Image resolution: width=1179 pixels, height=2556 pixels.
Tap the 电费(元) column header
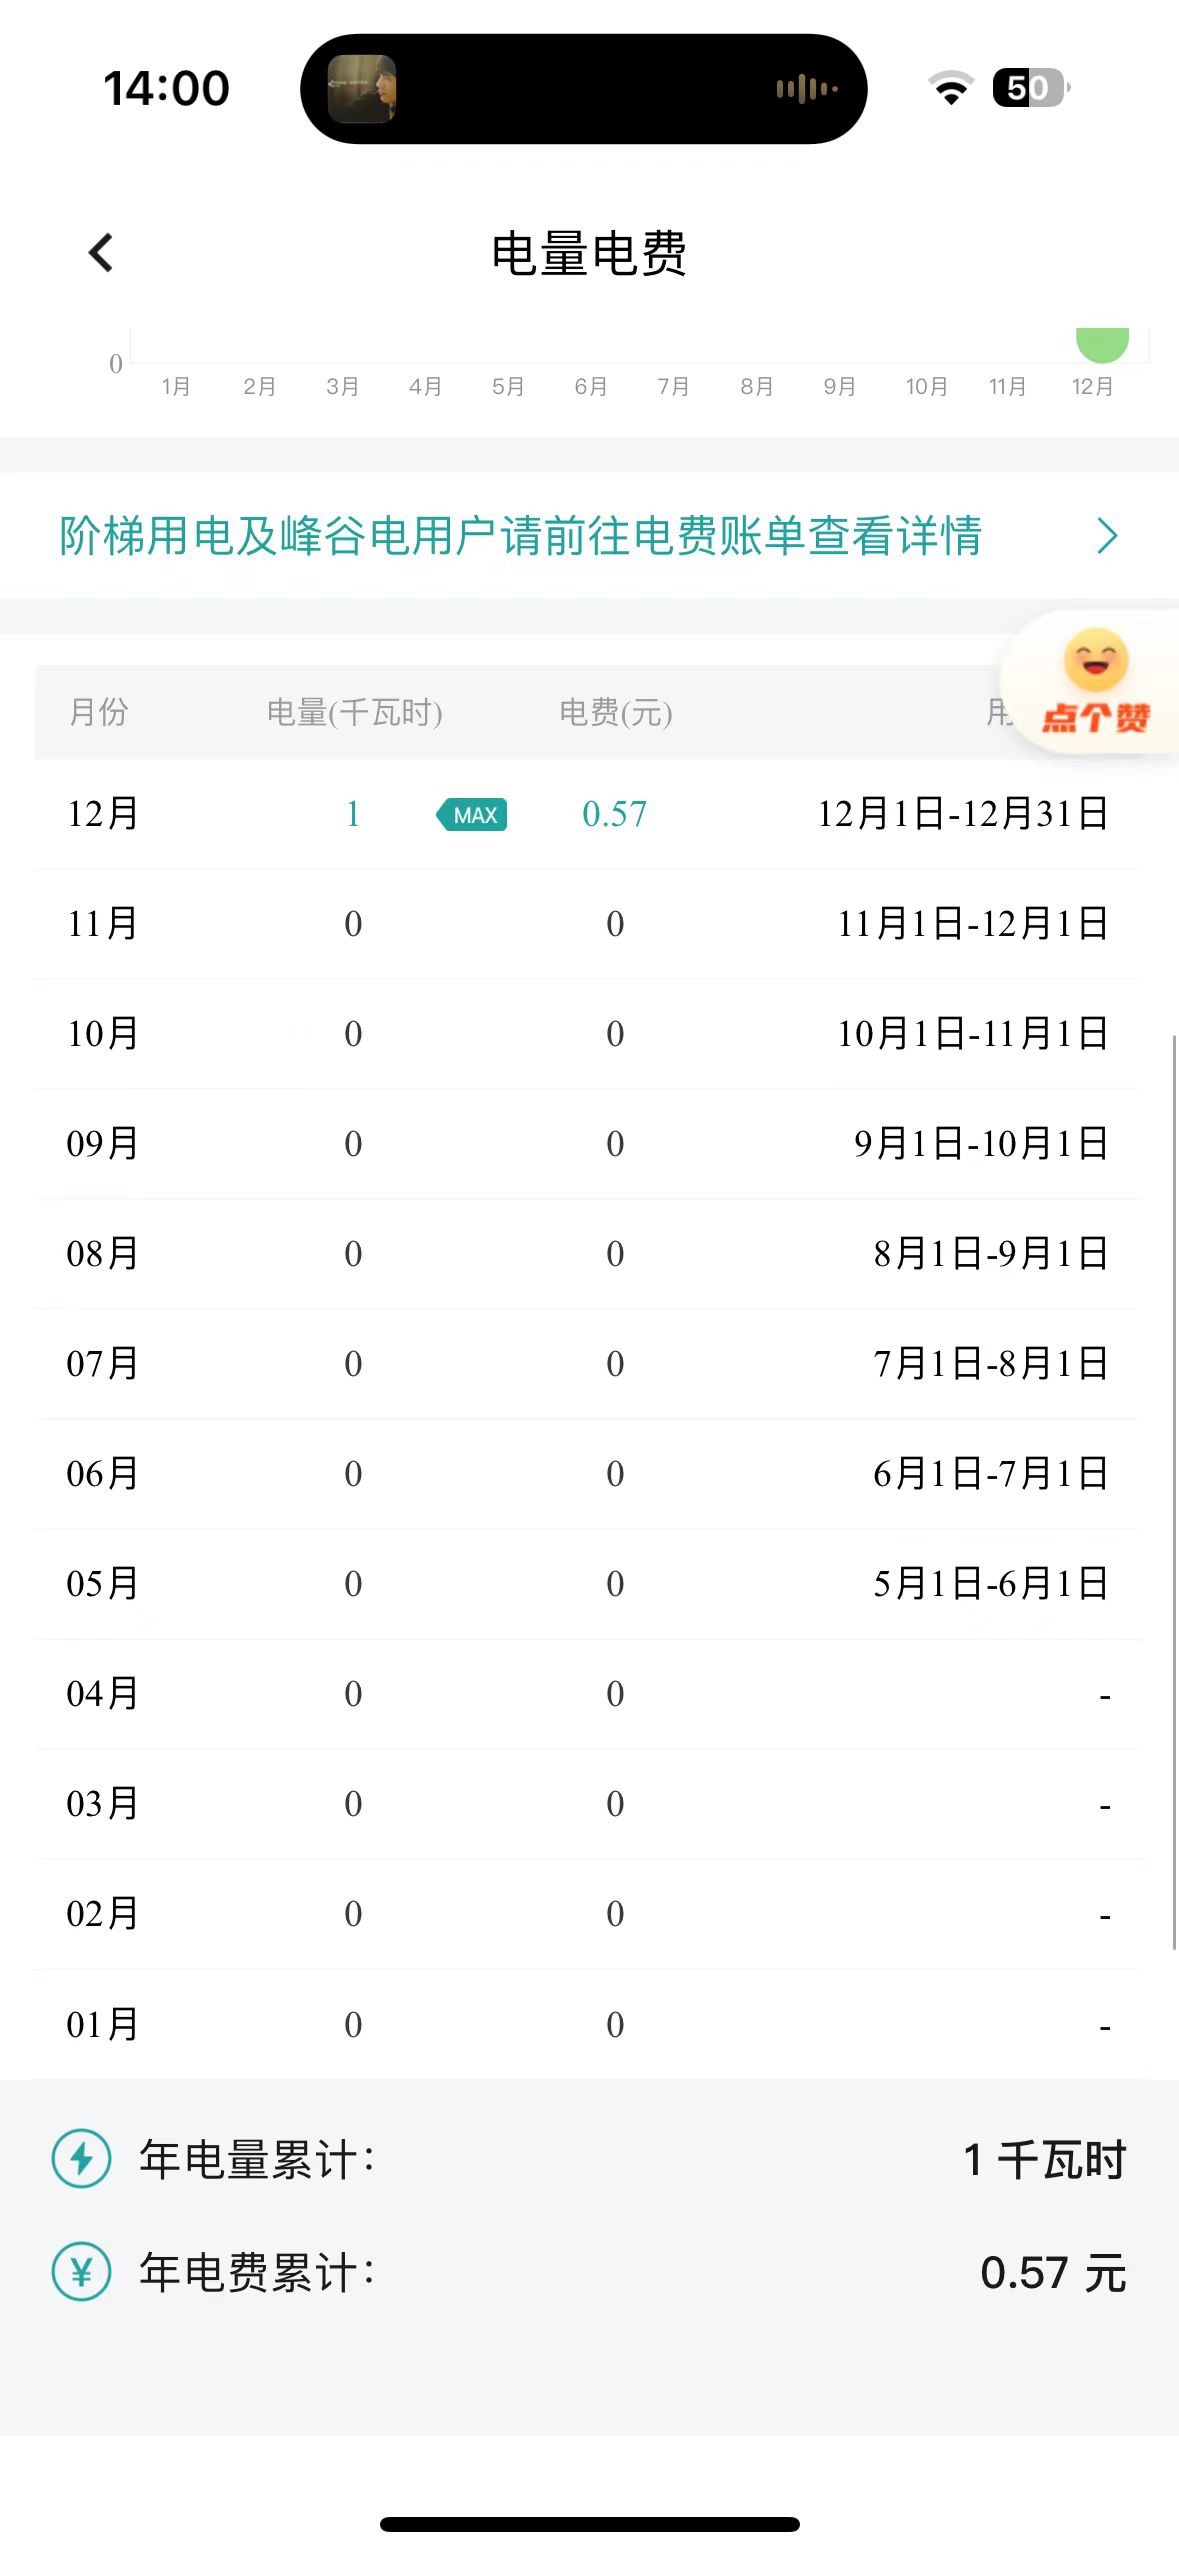tap(615, 712)
